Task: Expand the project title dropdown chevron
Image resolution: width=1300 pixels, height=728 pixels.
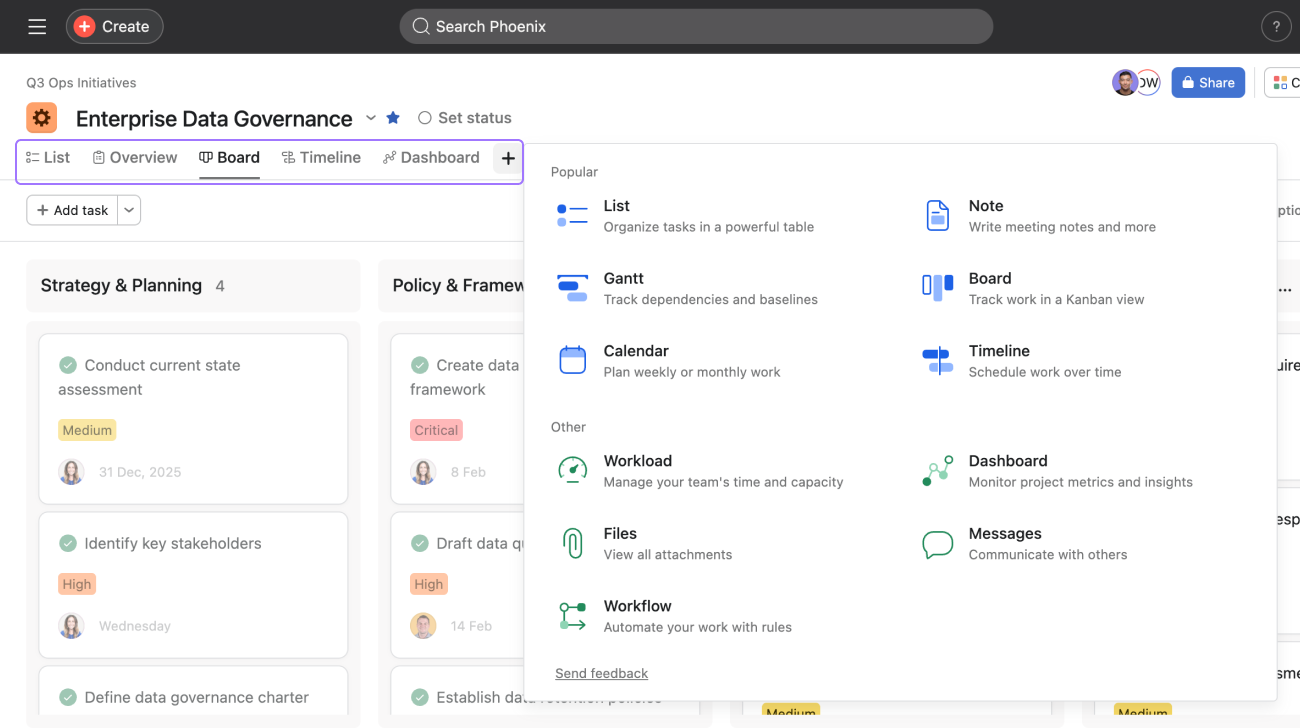Action: (371, 118)
